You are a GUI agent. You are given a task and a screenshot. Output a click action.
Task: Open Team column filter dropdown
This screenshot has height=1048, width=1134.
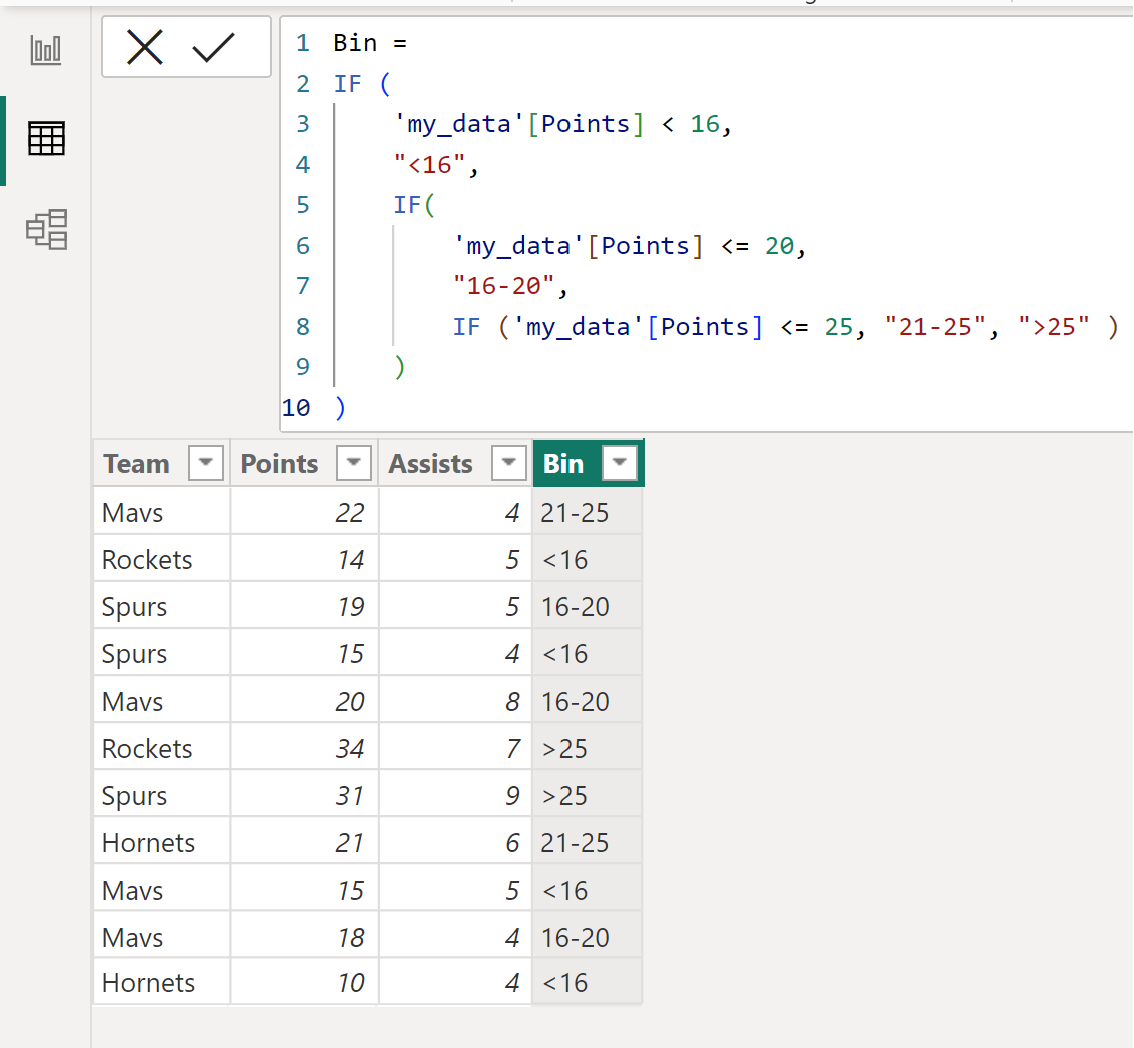205,463
